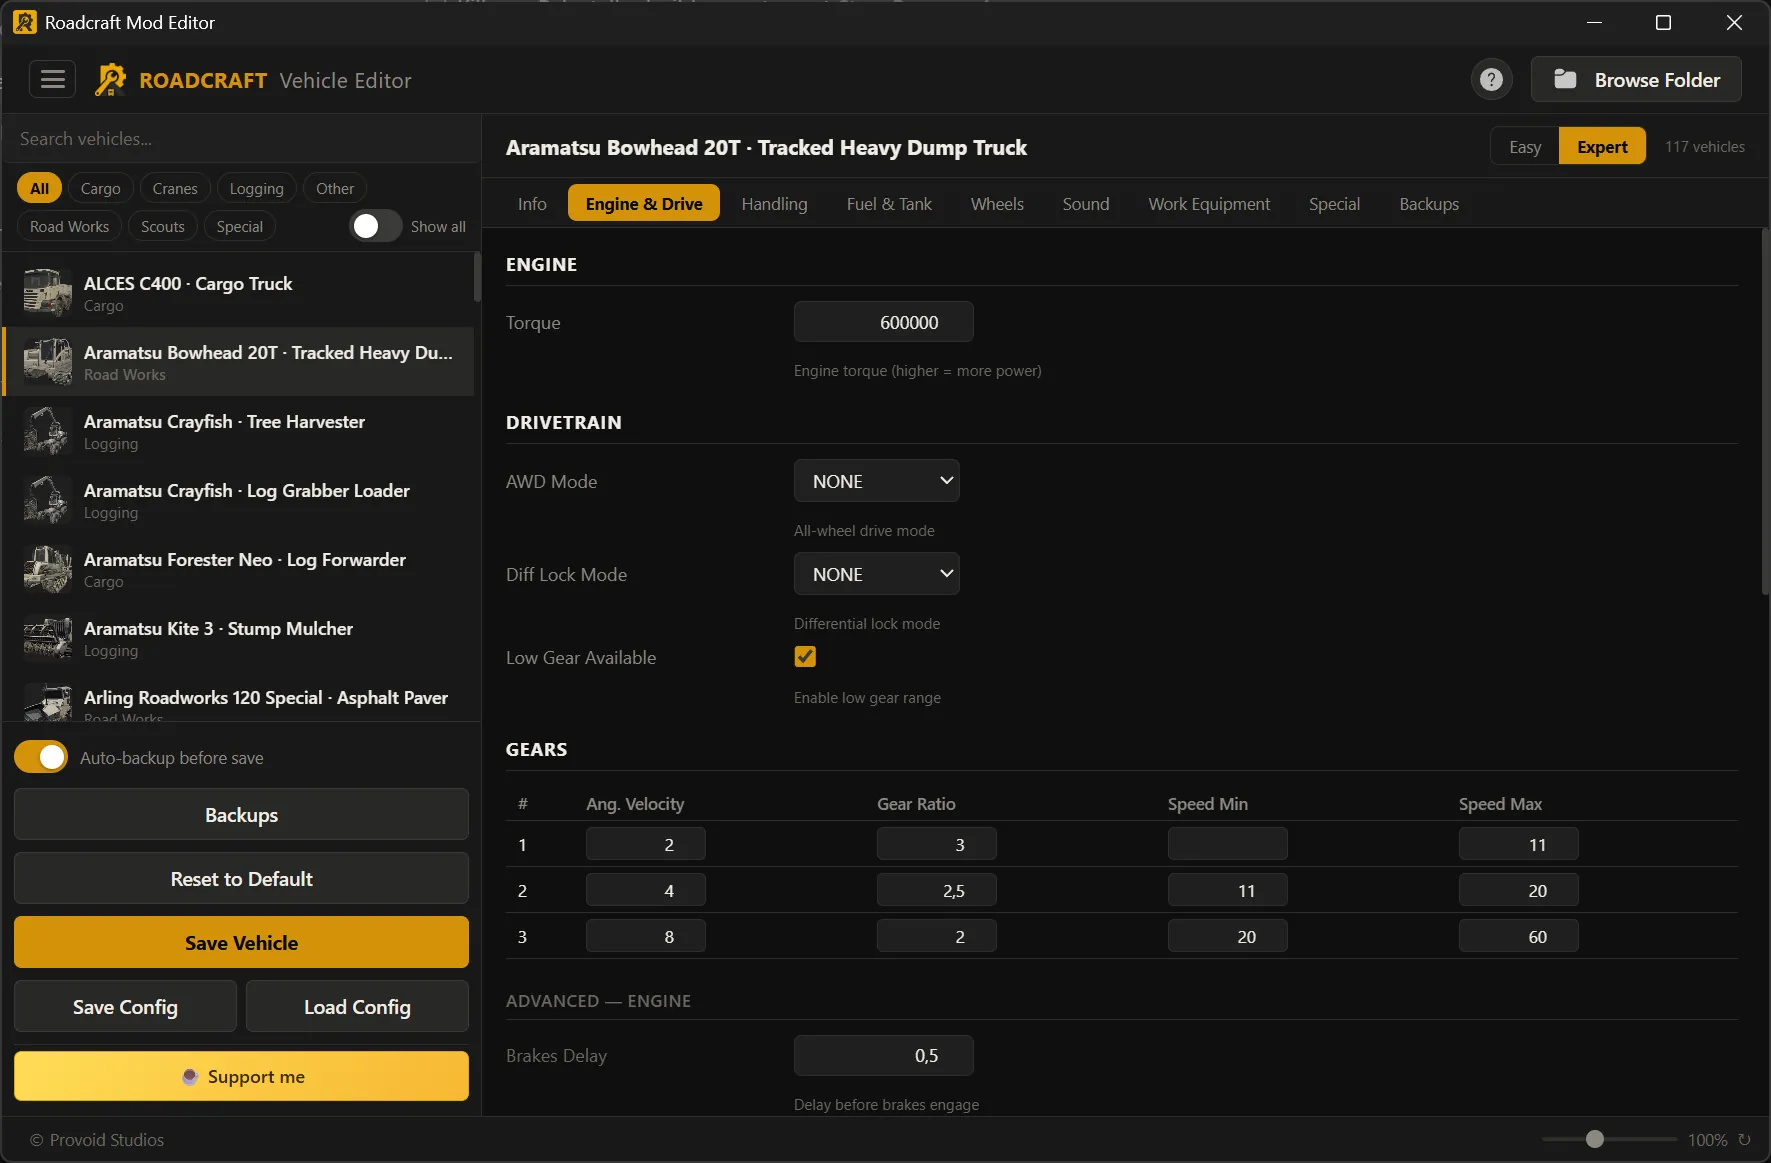The height and width of the screenshot is (1163, 1771).
Task: Select ALCES C400 Cargo Truck
Action: point(239,293)
